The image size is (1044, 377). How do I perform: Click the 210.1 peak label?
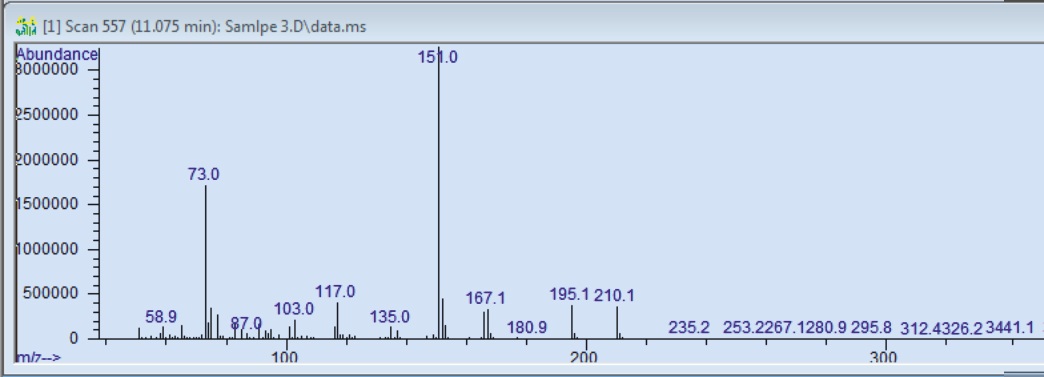click(x=614, y=295)
